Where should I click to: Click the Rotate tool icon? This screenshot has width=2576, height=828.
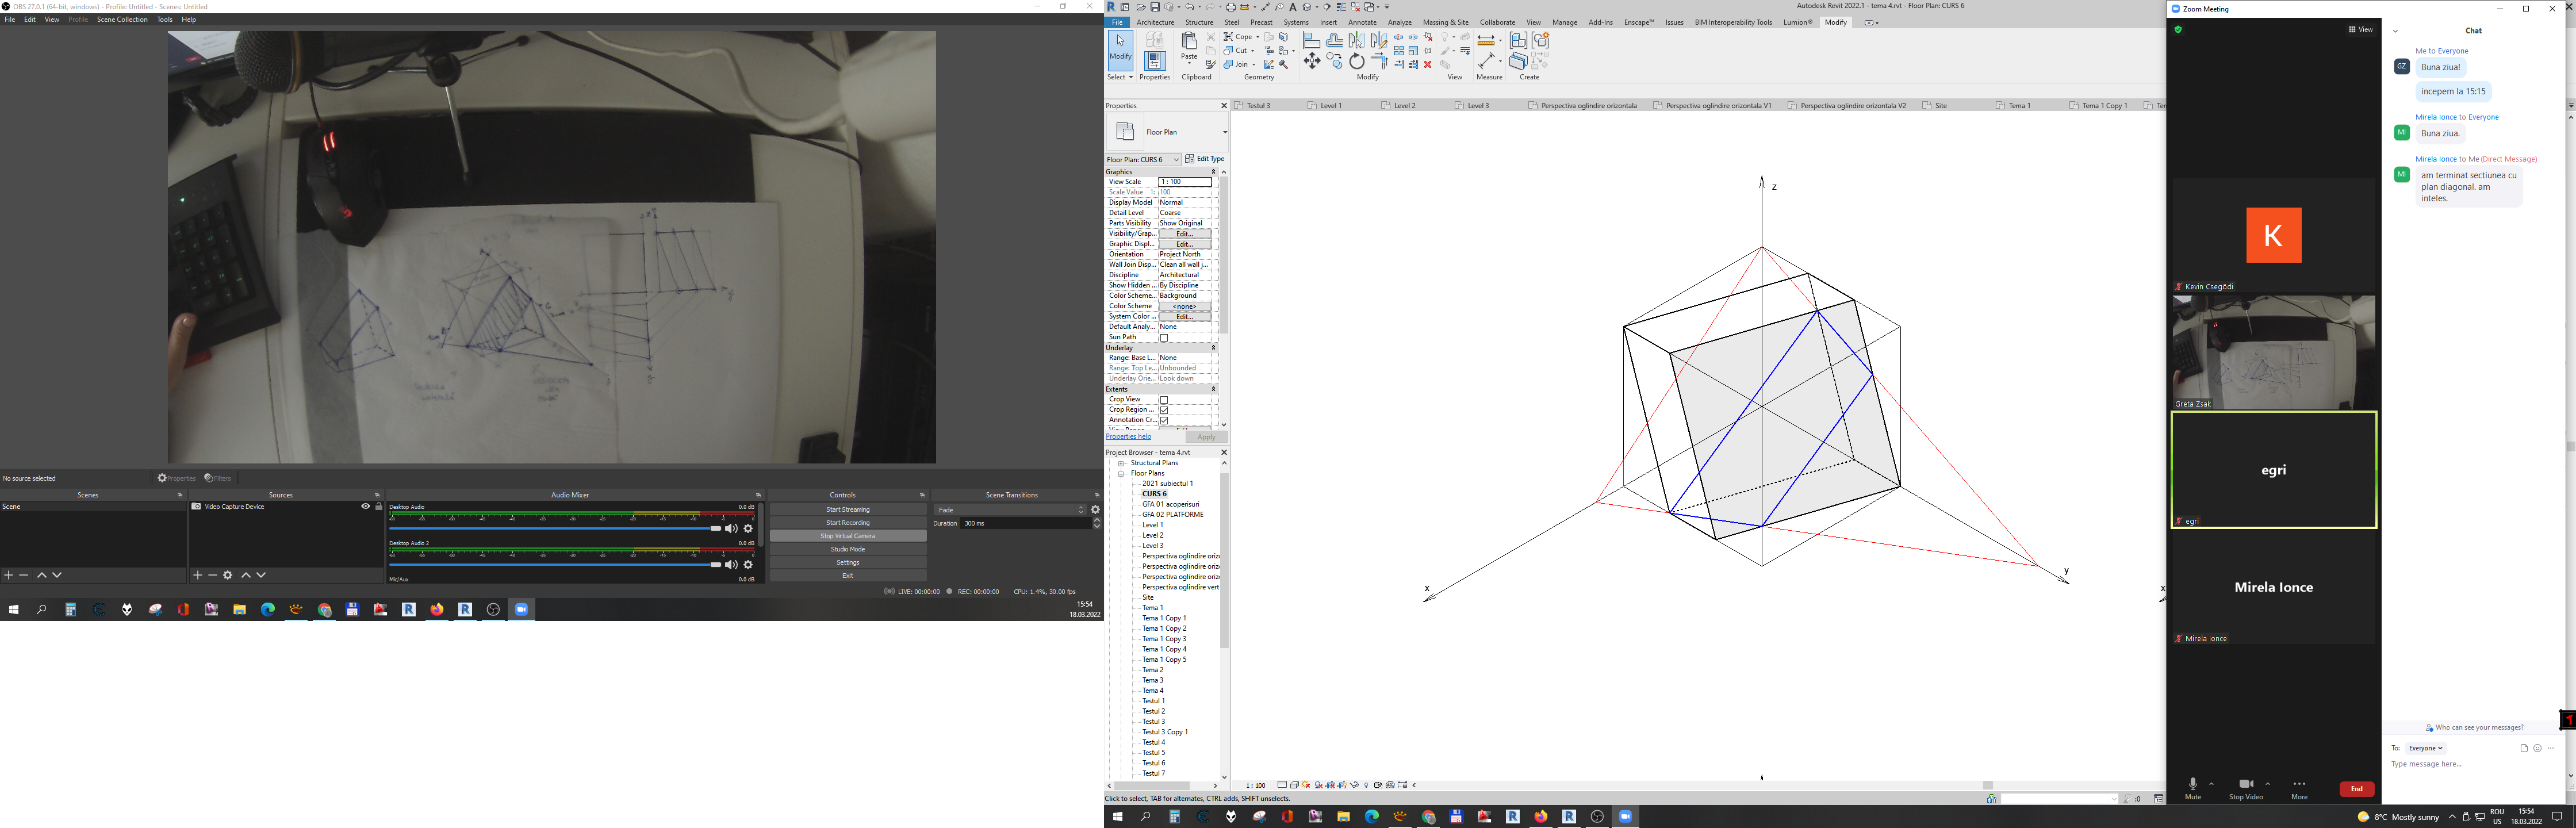(1356, 62)
